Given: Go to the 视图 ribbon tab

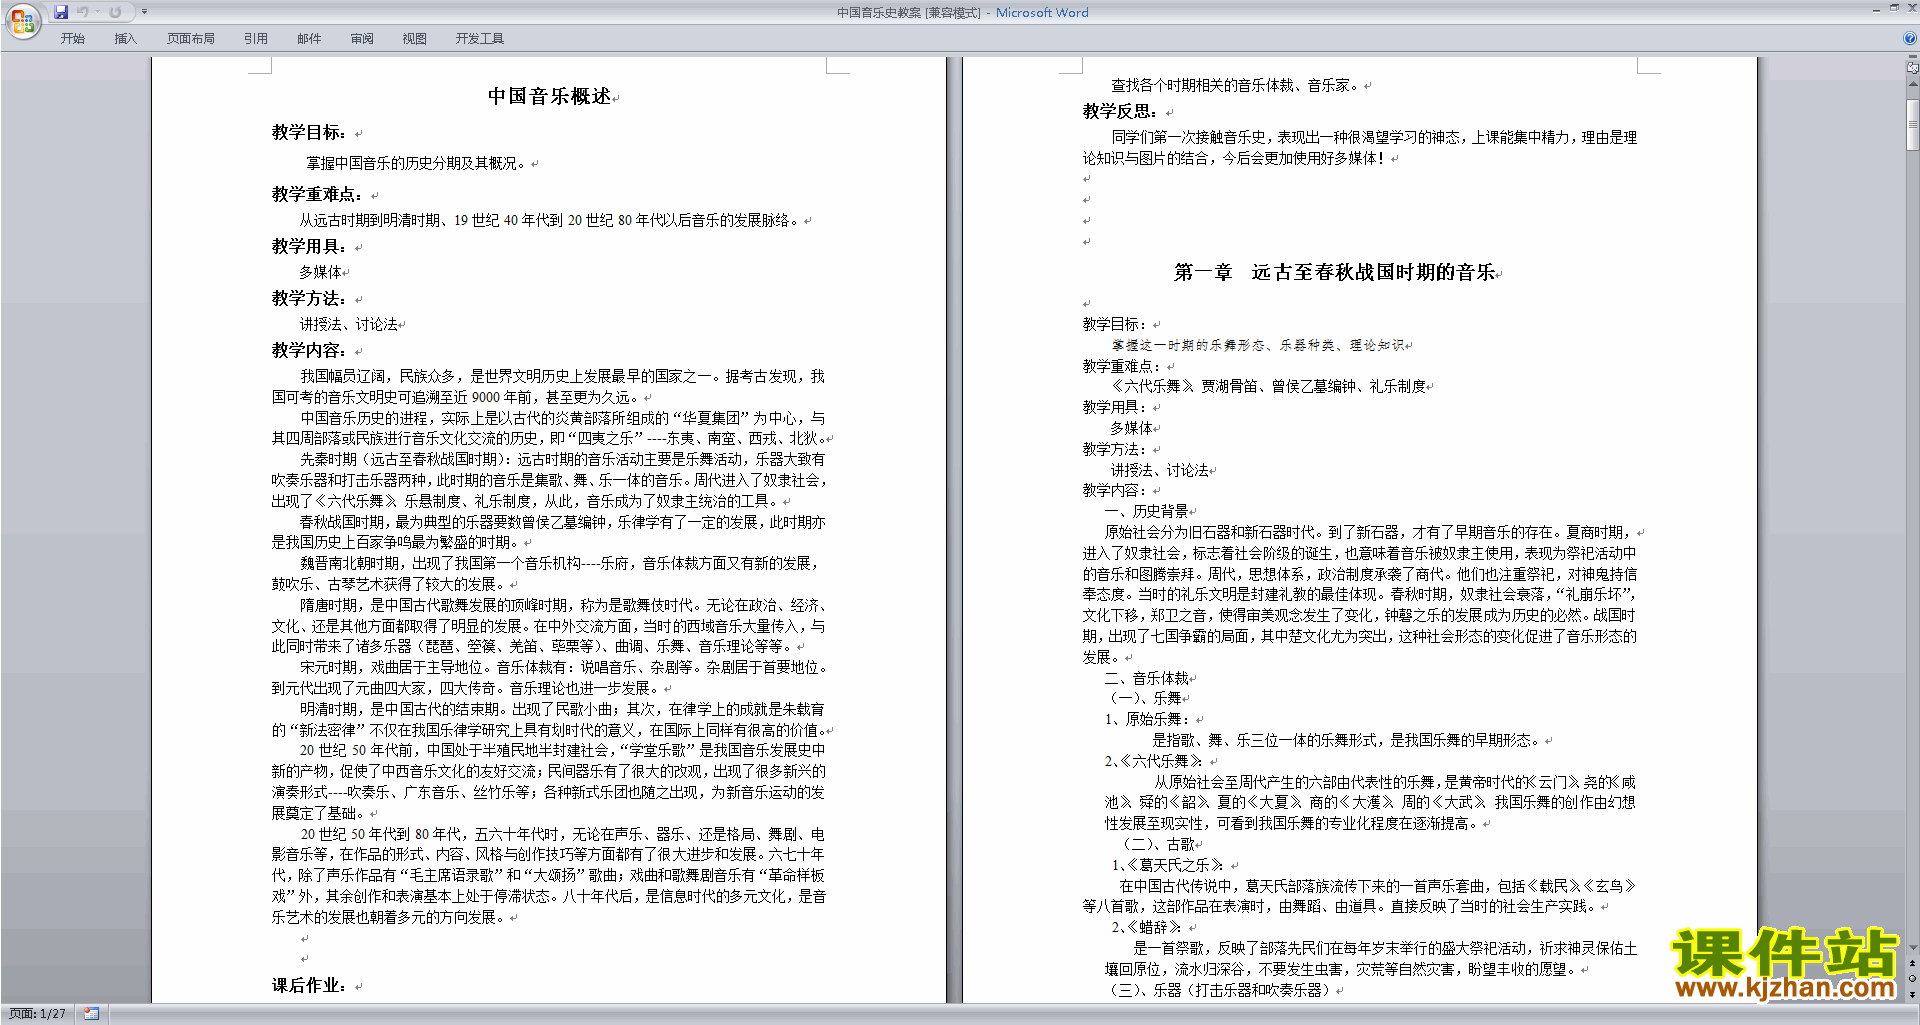Looking at the screenshot, I should click(414, 39).
